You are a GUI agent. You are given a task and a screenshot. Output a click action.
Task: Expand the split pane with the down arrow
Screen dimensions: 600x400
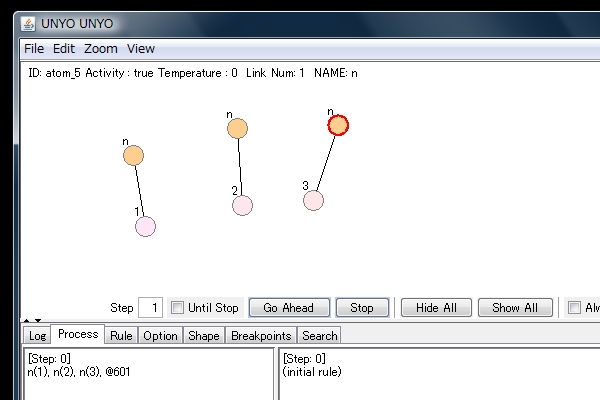(x=36, y=321)
